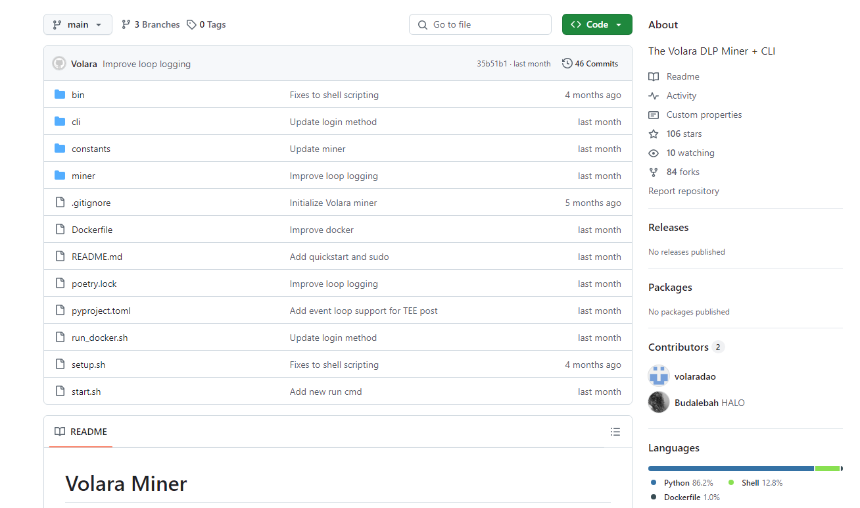This screenshot has width=860, height=508.
Task: Open the pyproject.toml file name
Action: click(101, 311)
